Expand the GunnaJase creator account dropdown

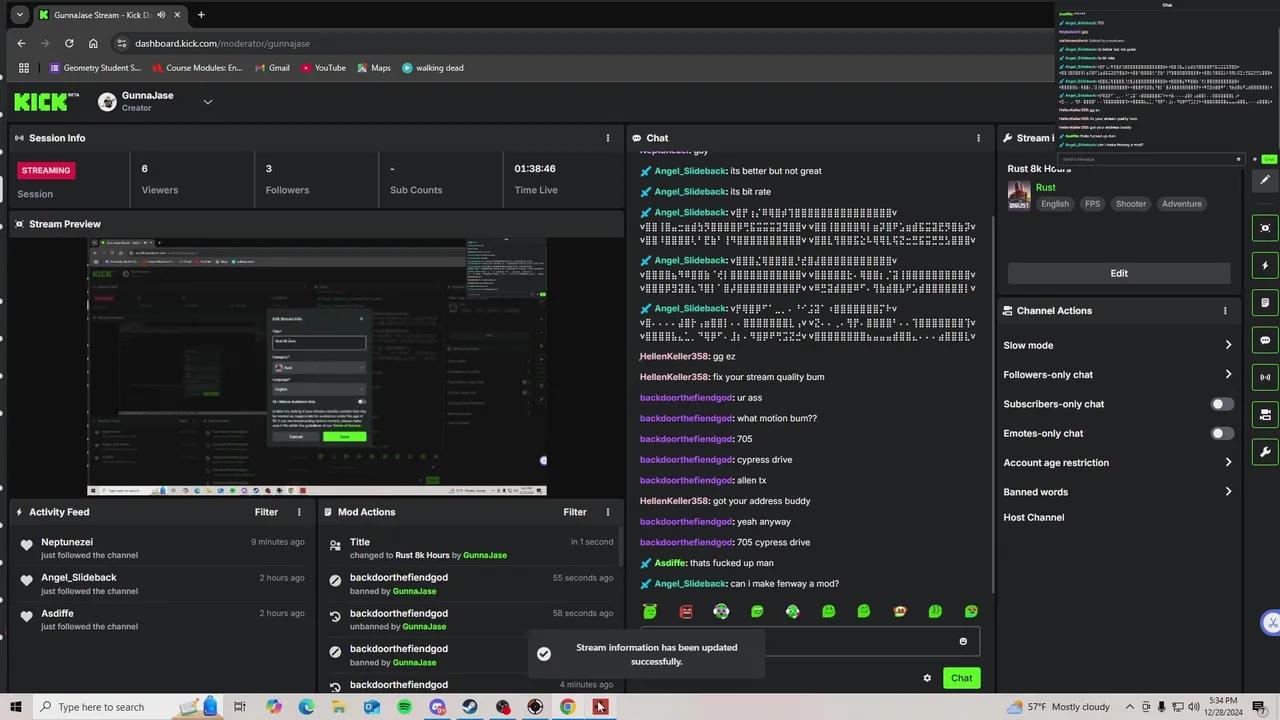pyautogui.click(x=208, y=102)
